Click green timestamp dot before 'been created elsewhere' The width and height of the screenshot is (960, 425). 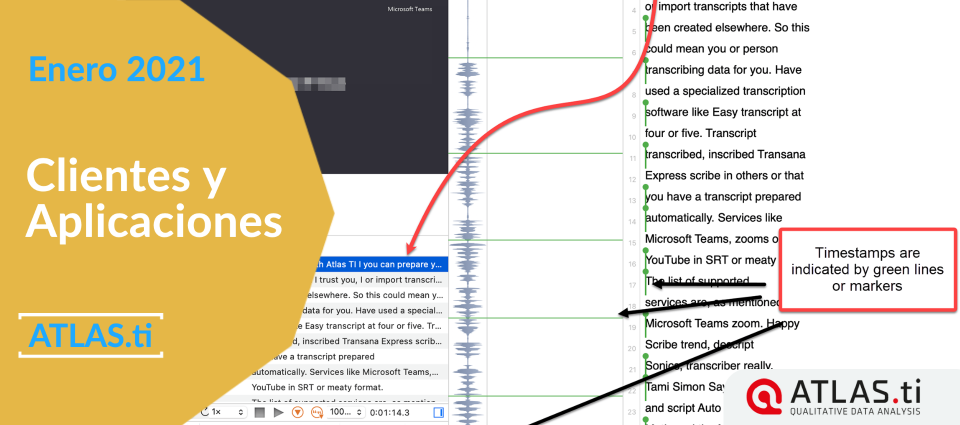[645, 18]
